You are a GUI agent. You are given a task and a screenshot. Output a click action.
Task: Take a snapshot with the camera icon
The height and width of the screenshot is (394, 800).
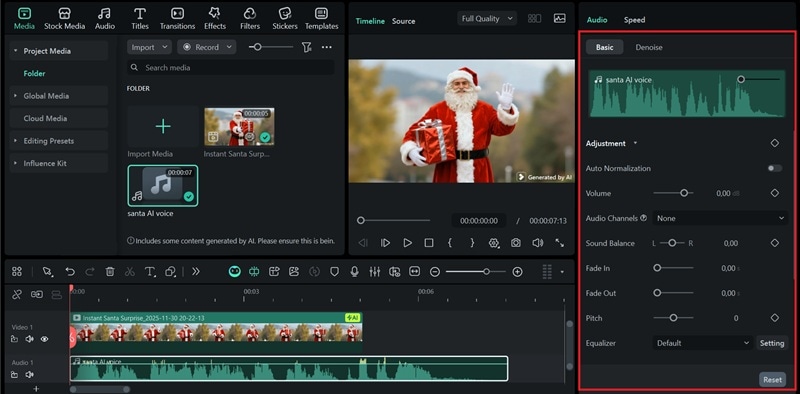pos(516,243)
